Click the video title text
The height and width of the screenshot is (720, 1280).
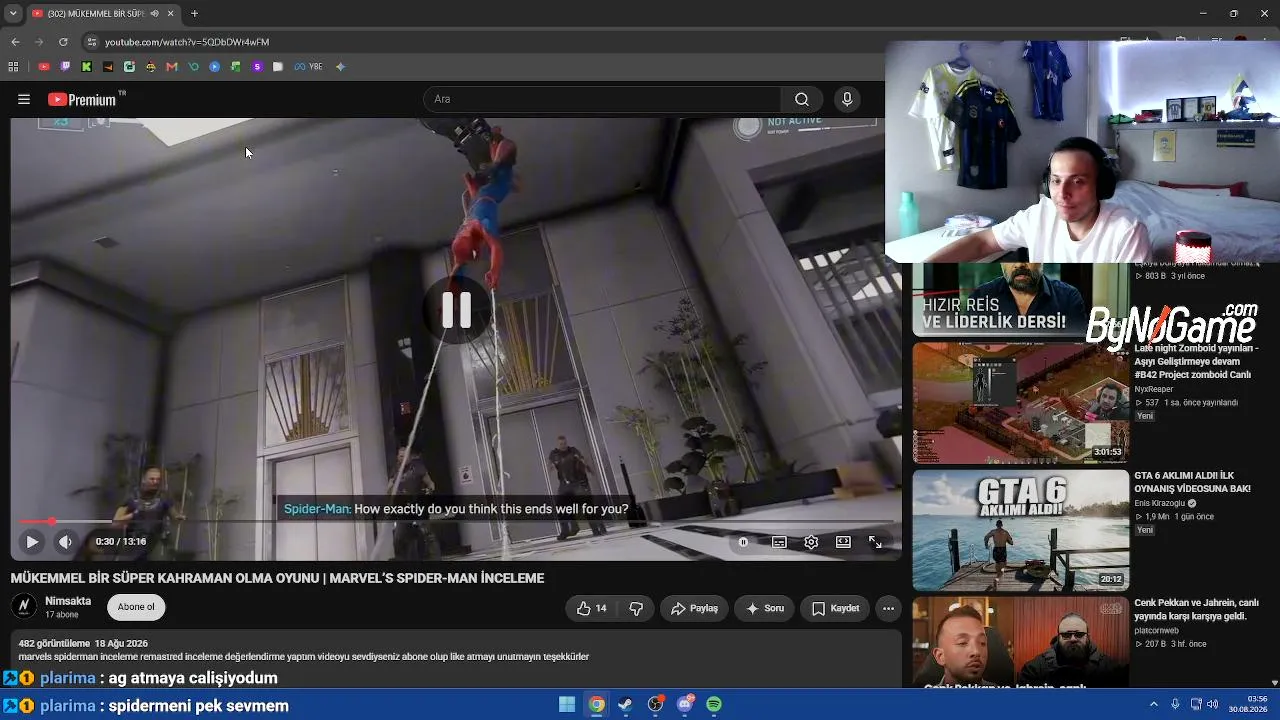pos(277,578)
